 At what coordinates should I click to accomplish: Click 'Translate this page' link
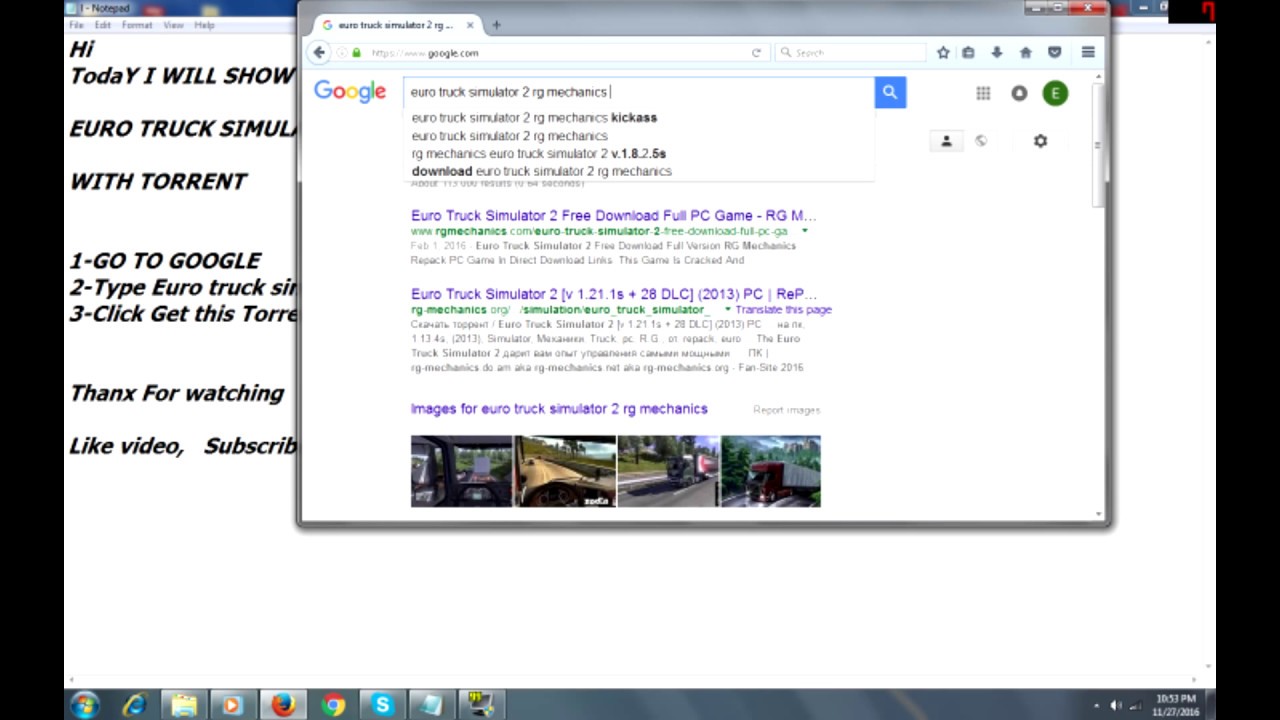(x=784, y=309)
